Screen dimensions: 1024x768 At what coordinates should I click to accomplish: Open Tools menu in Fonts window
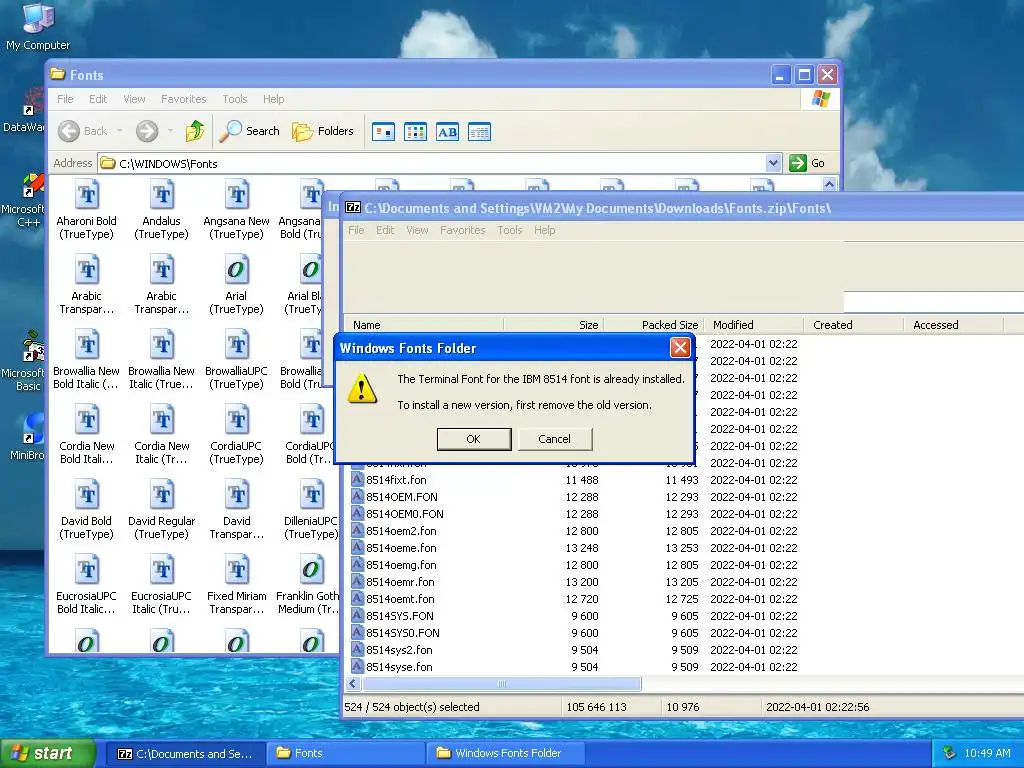(x=234, y=99)
